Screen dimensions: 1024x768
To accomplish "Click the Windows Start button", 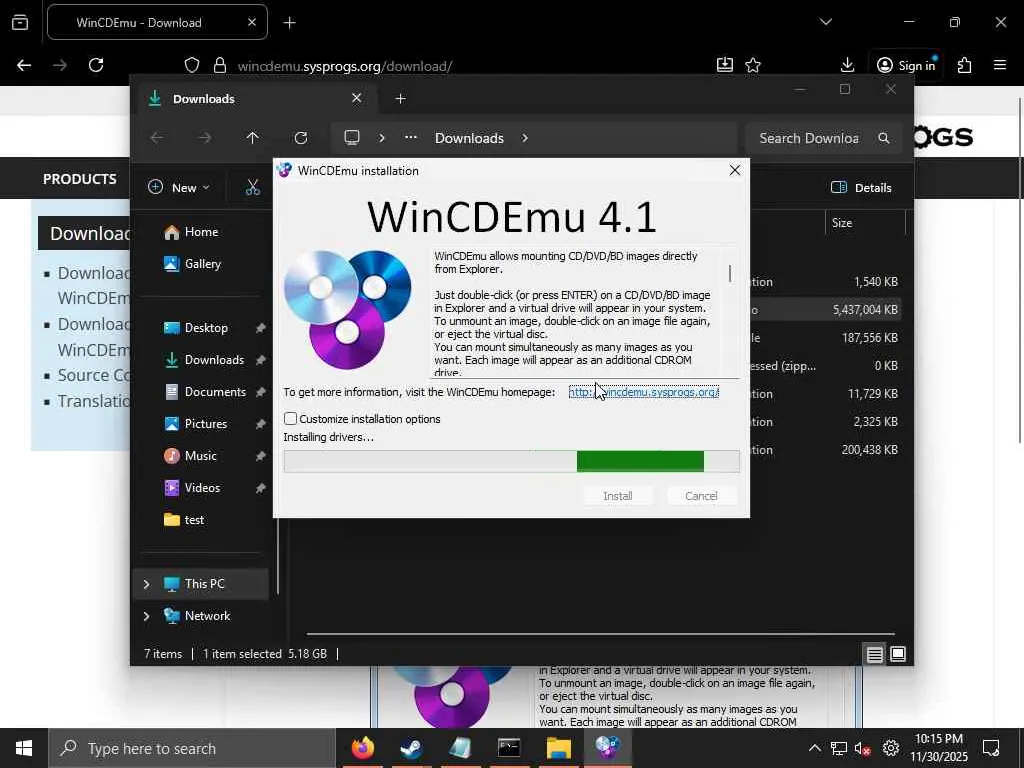I will [x=24, y=748].
